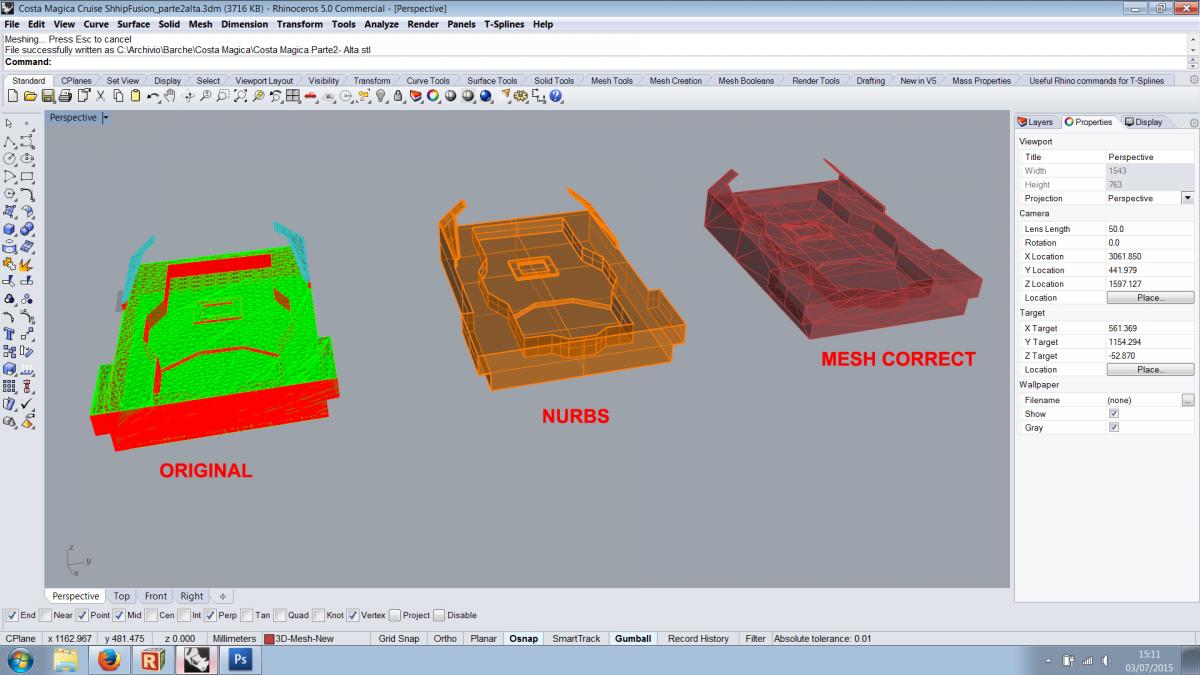Open the Projection dropdown in Properties
The image size is (1200, 675).
tap(1187, 198)
